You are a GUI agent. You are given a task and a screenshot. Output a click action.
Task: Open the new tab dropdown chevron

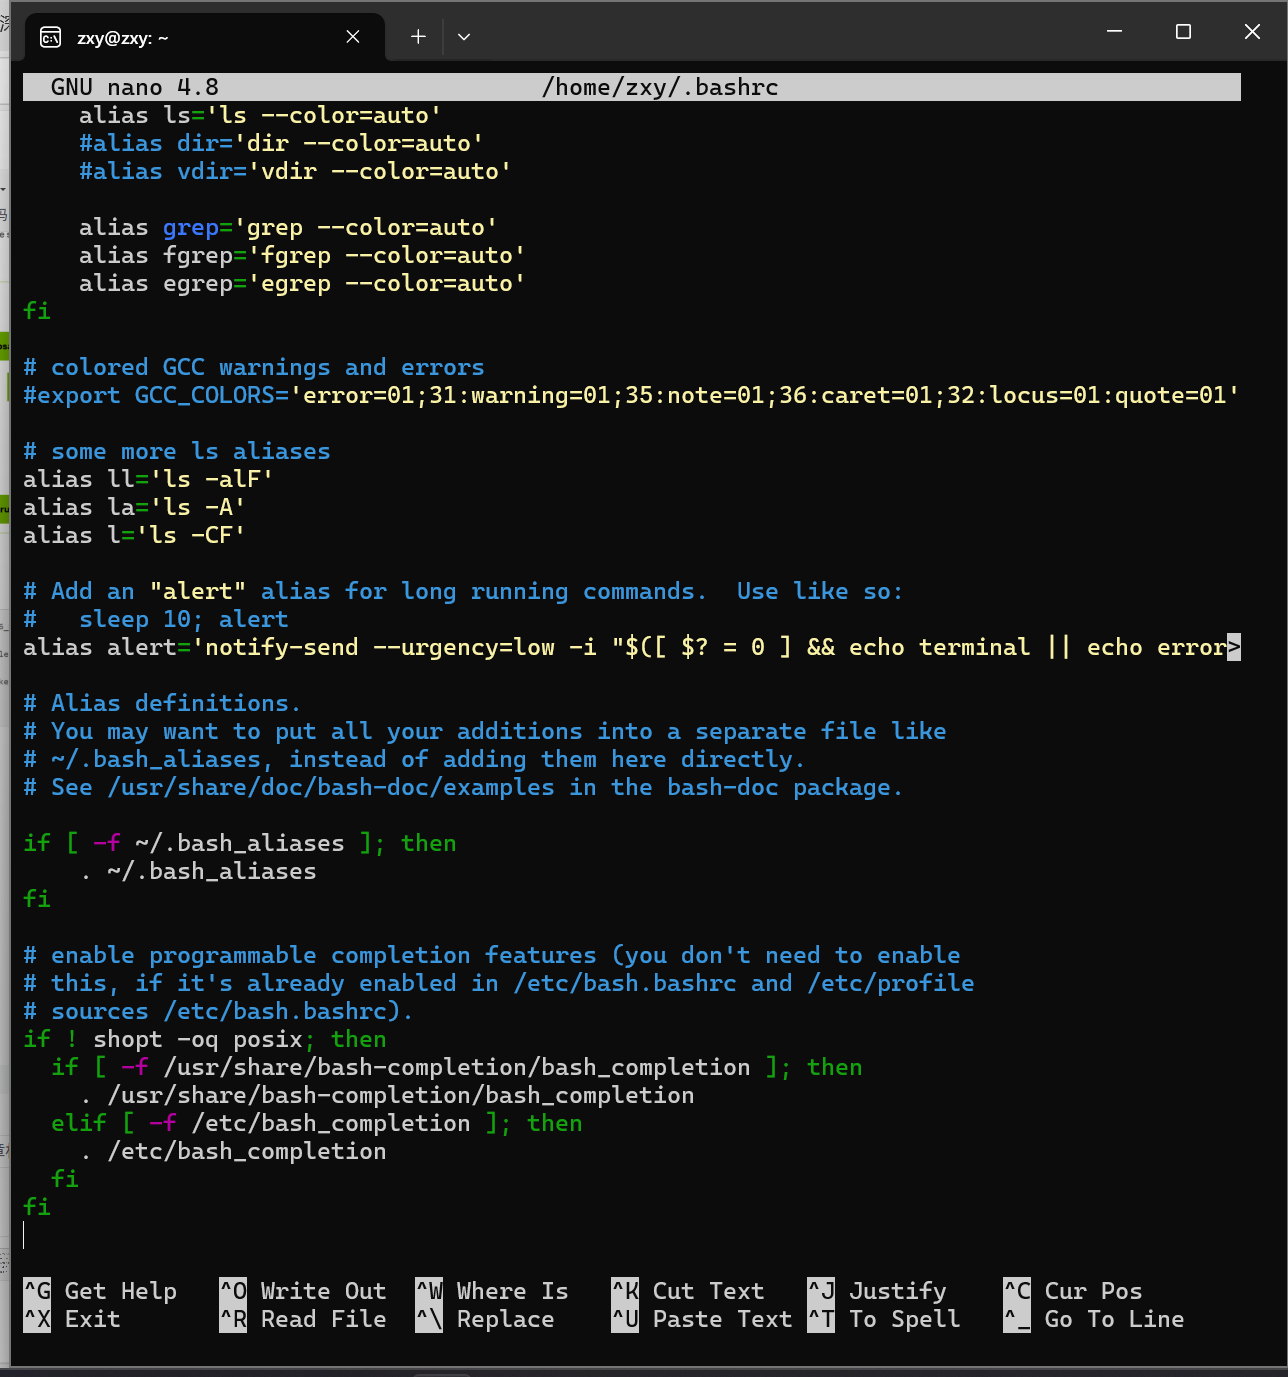pyautogui.click(x=463, y=37)
